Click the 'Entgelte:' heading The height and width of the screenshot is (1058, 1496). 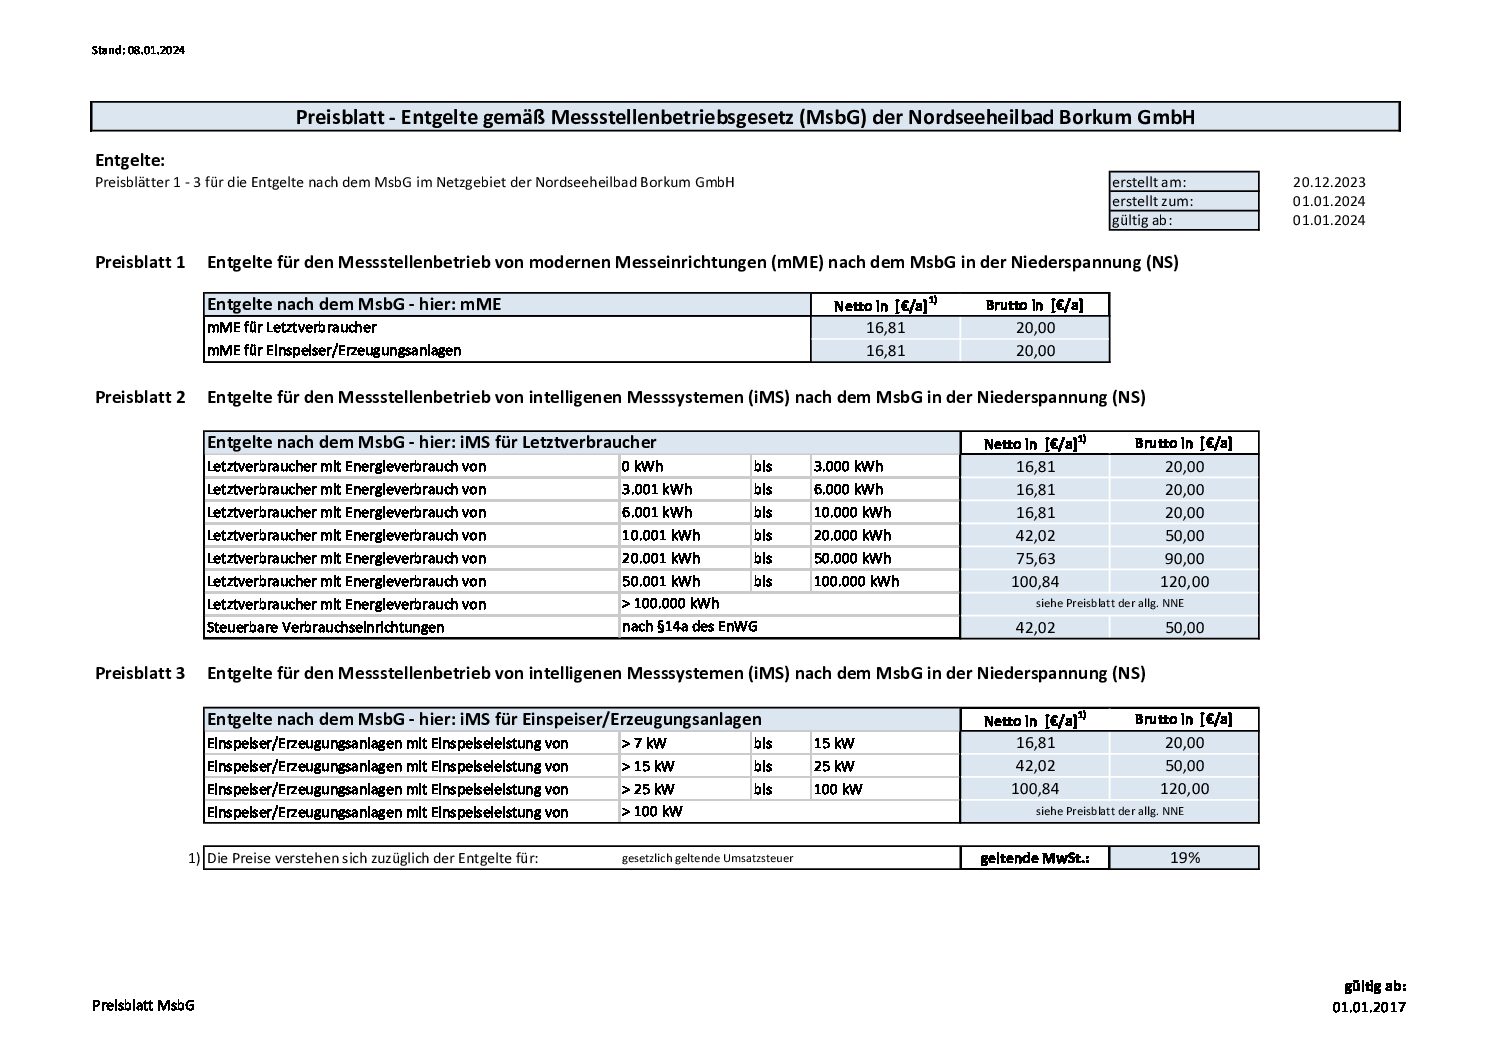(130, 160)
